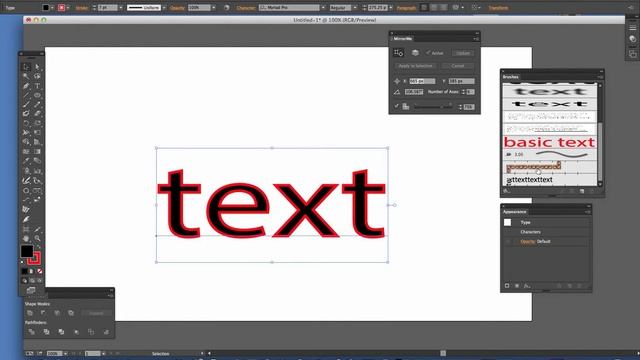
Task: Set color mode to None (red slash)
Action: point(40,271)
